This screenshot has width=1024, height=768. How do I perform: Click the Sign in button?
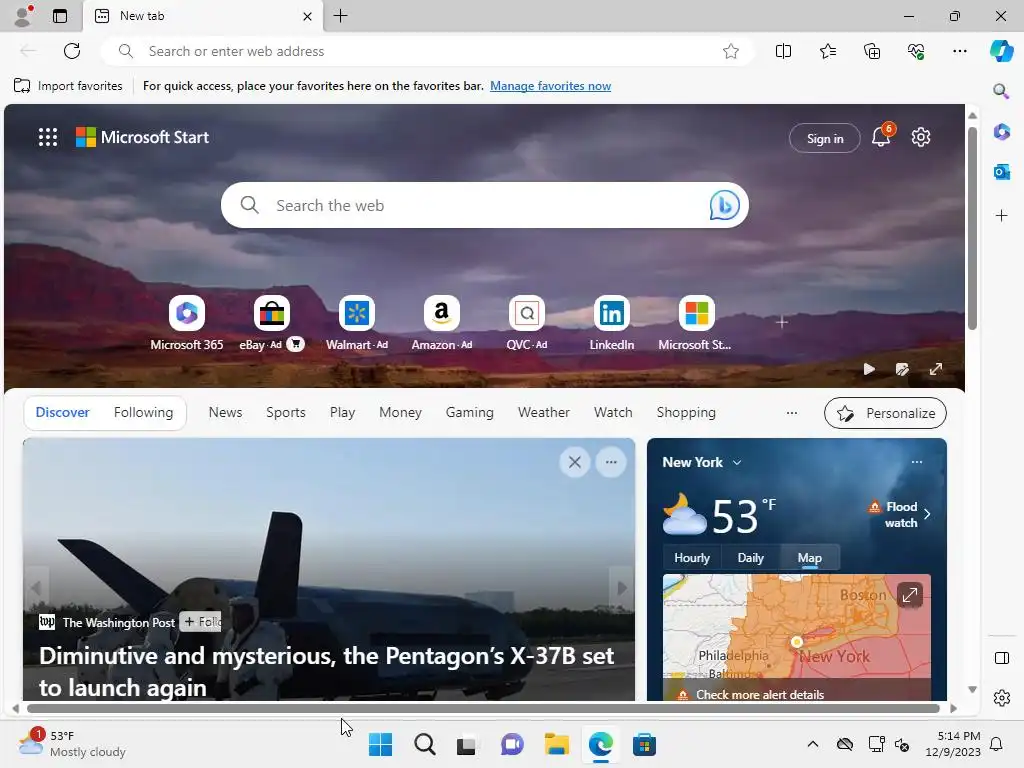(825, 138)
